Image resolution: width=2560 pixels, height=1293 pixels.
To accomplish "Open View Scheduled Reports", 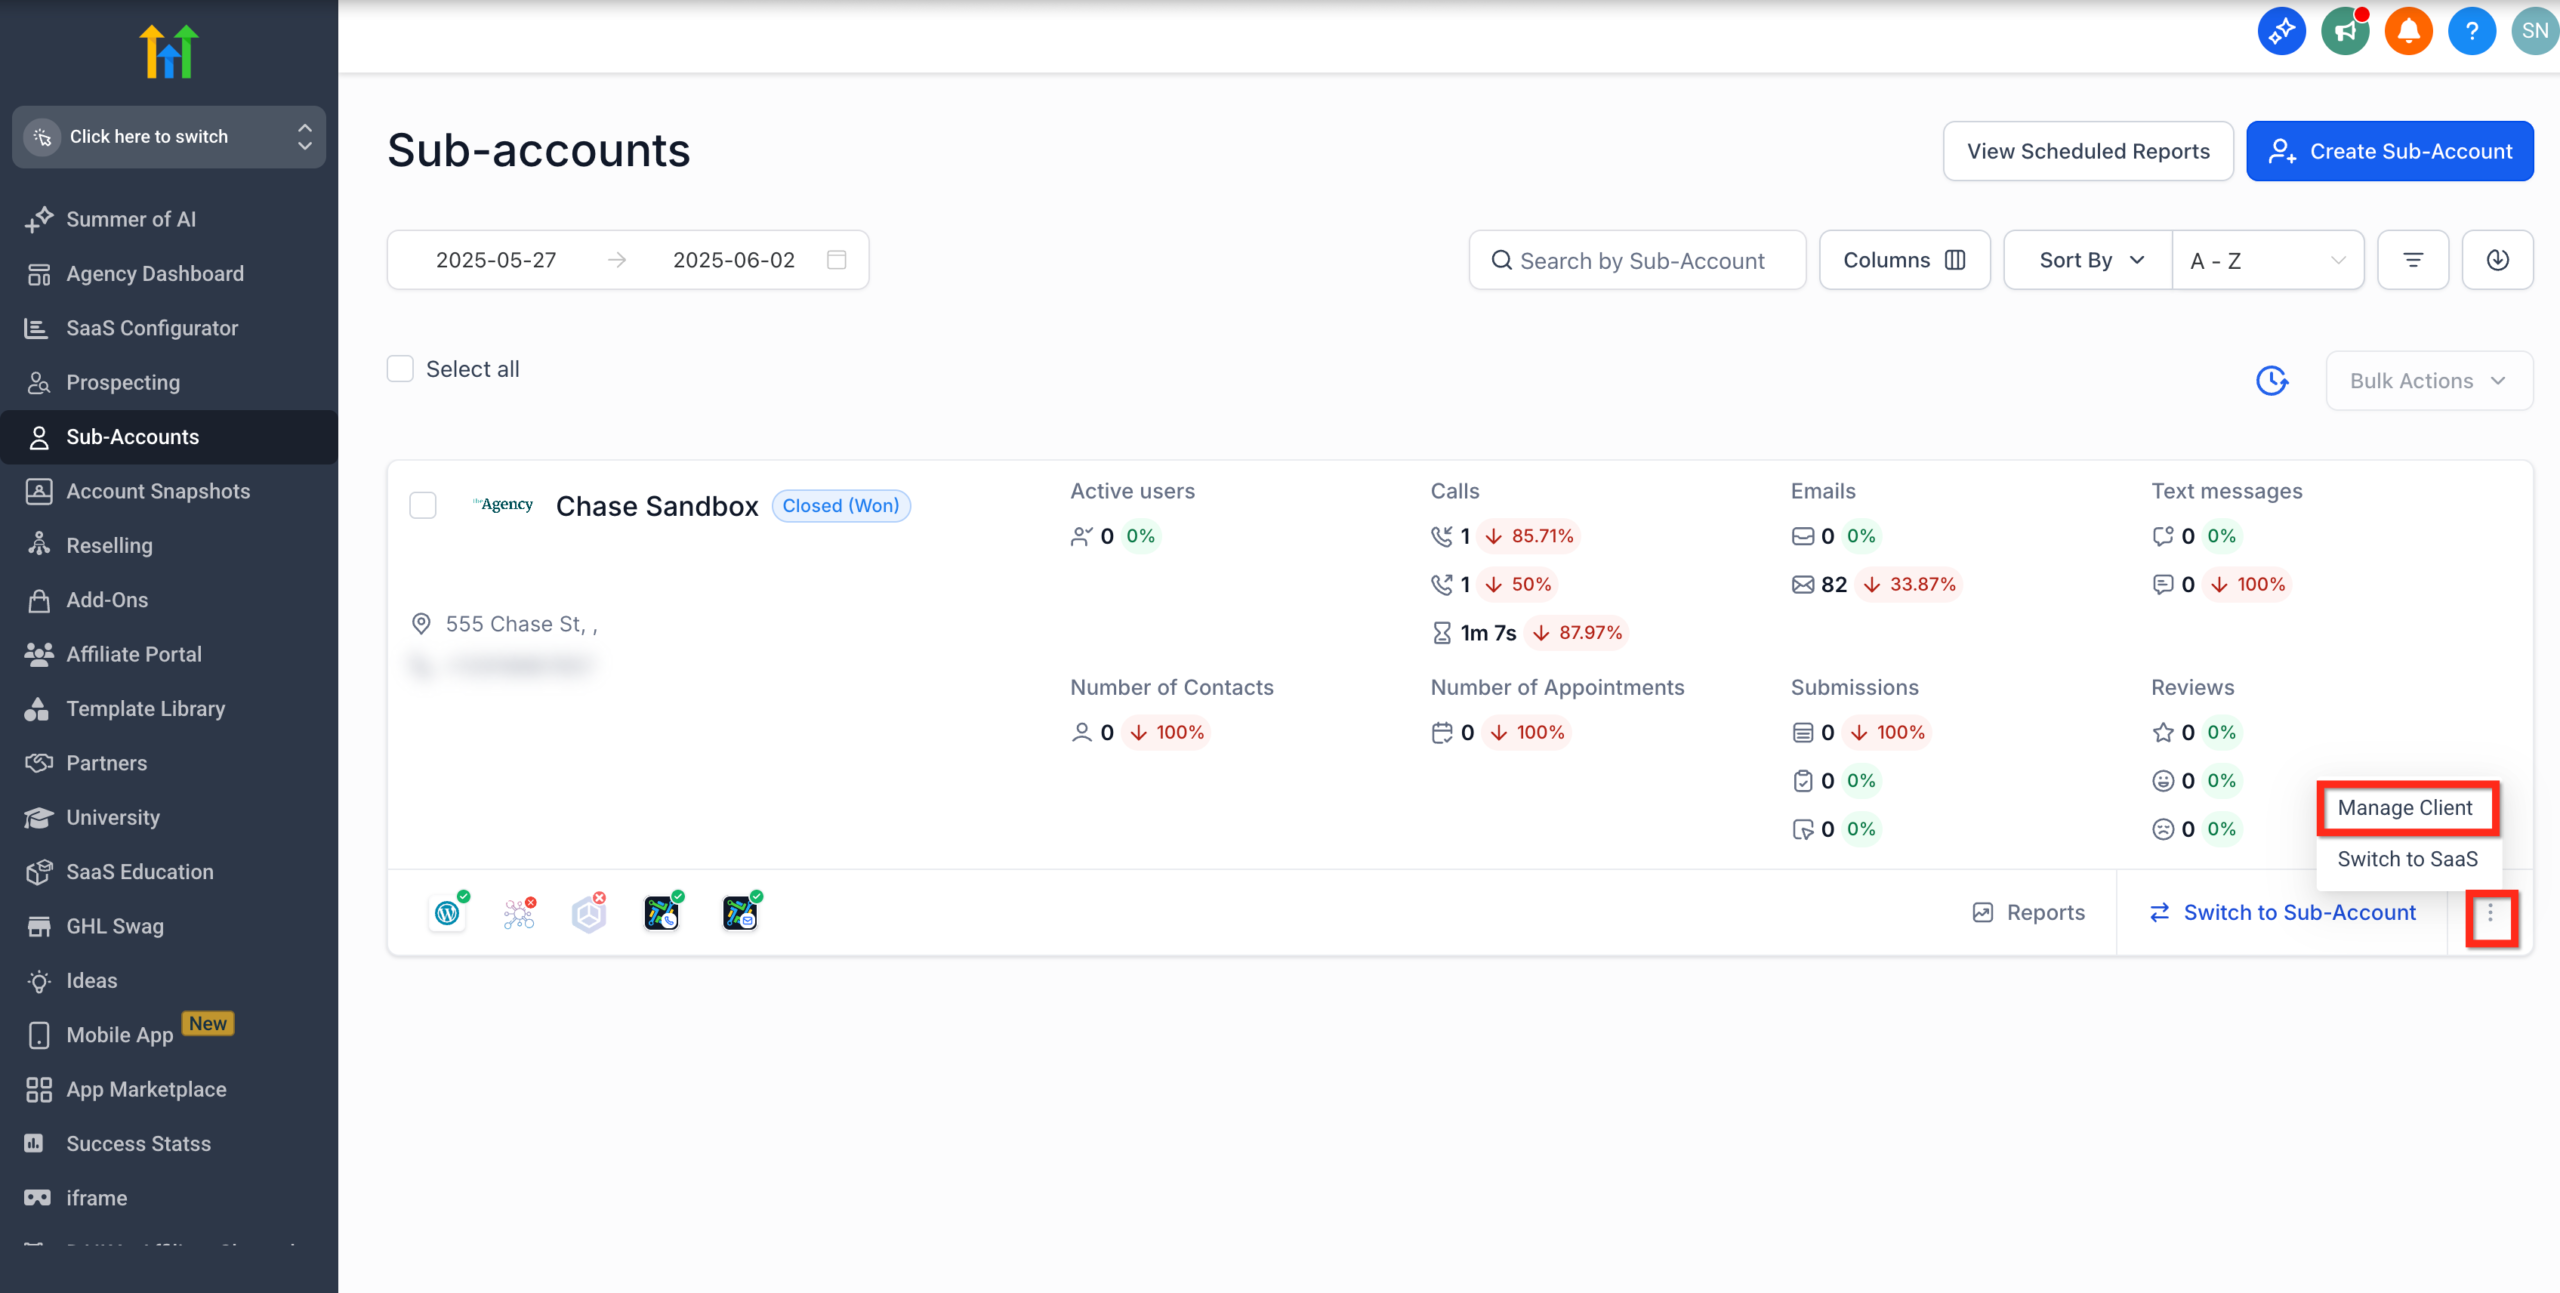I will [2088, 151].
